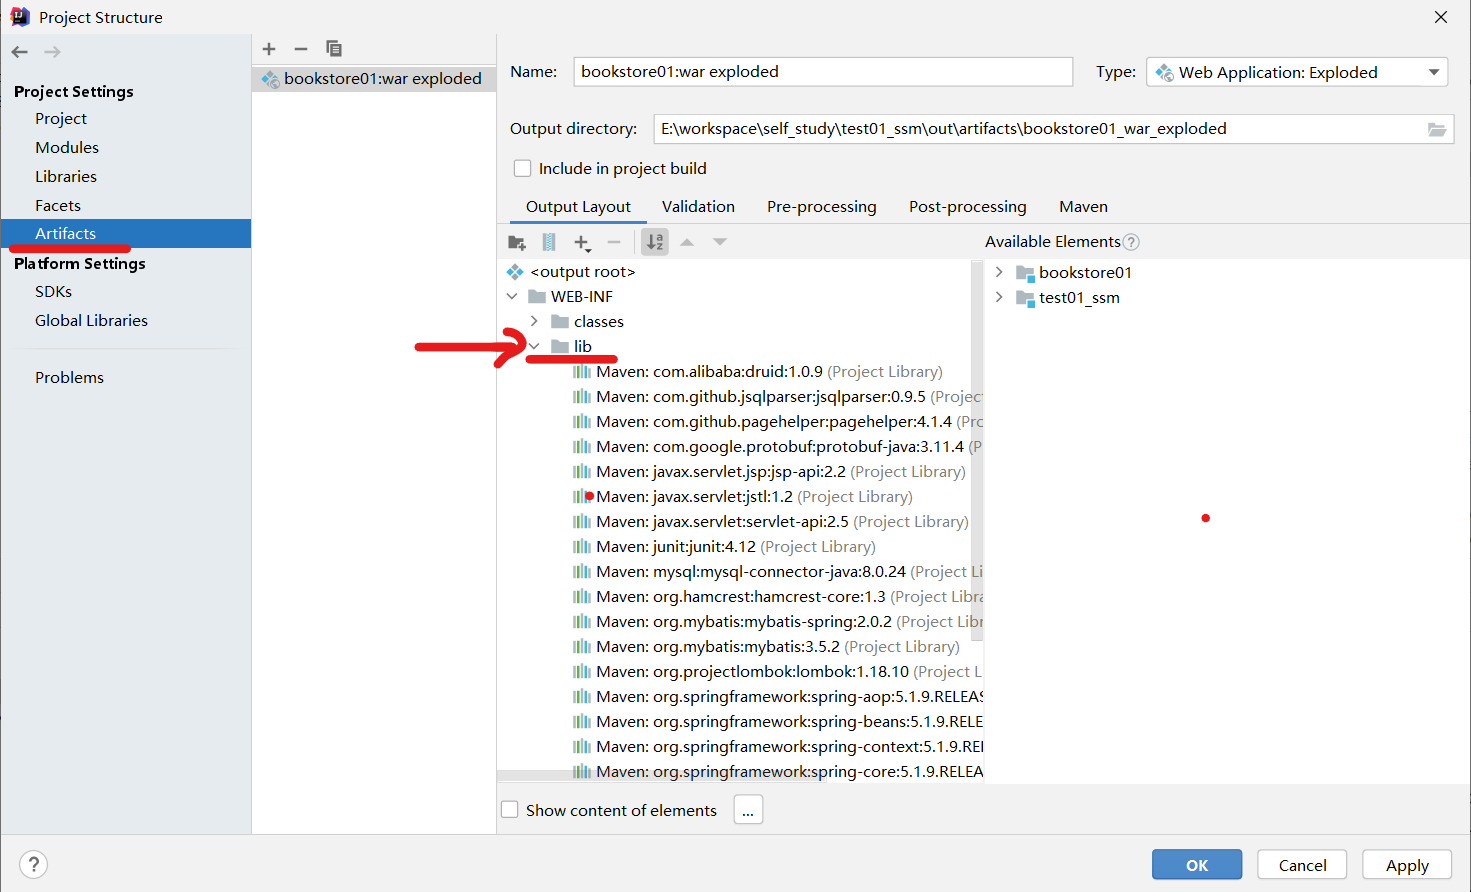
Task: Click the Move Up arrow icon
Action: pos(687,242)
